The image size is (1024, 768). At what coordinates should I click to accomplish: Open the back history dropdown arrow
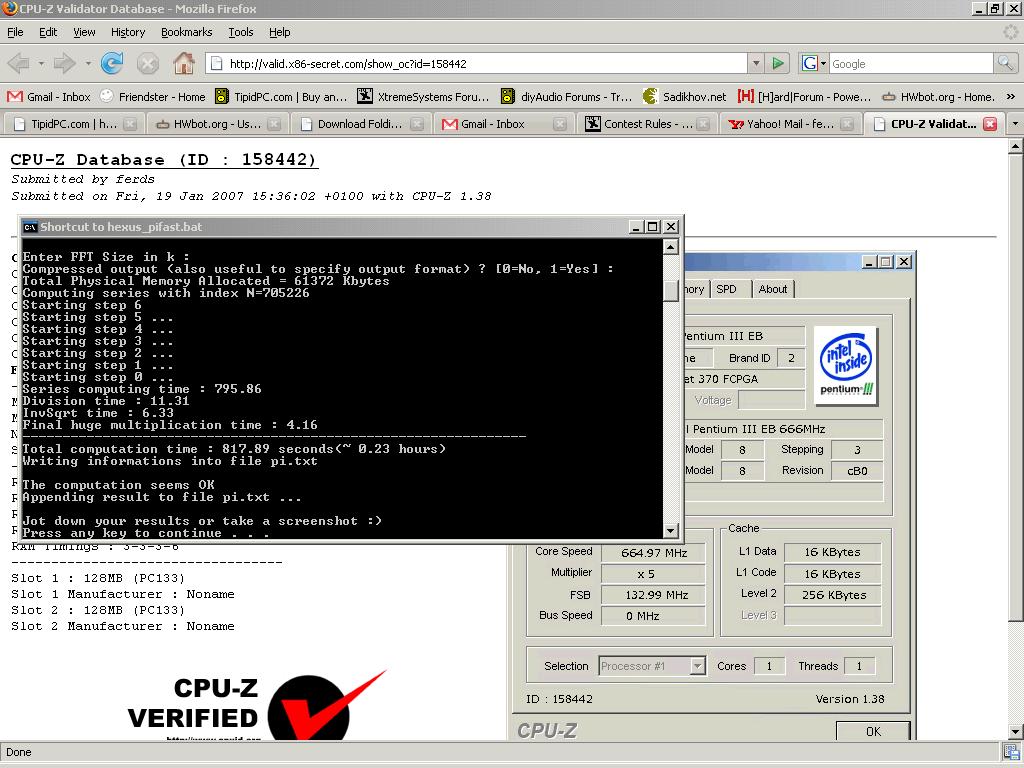pos(40,63)
